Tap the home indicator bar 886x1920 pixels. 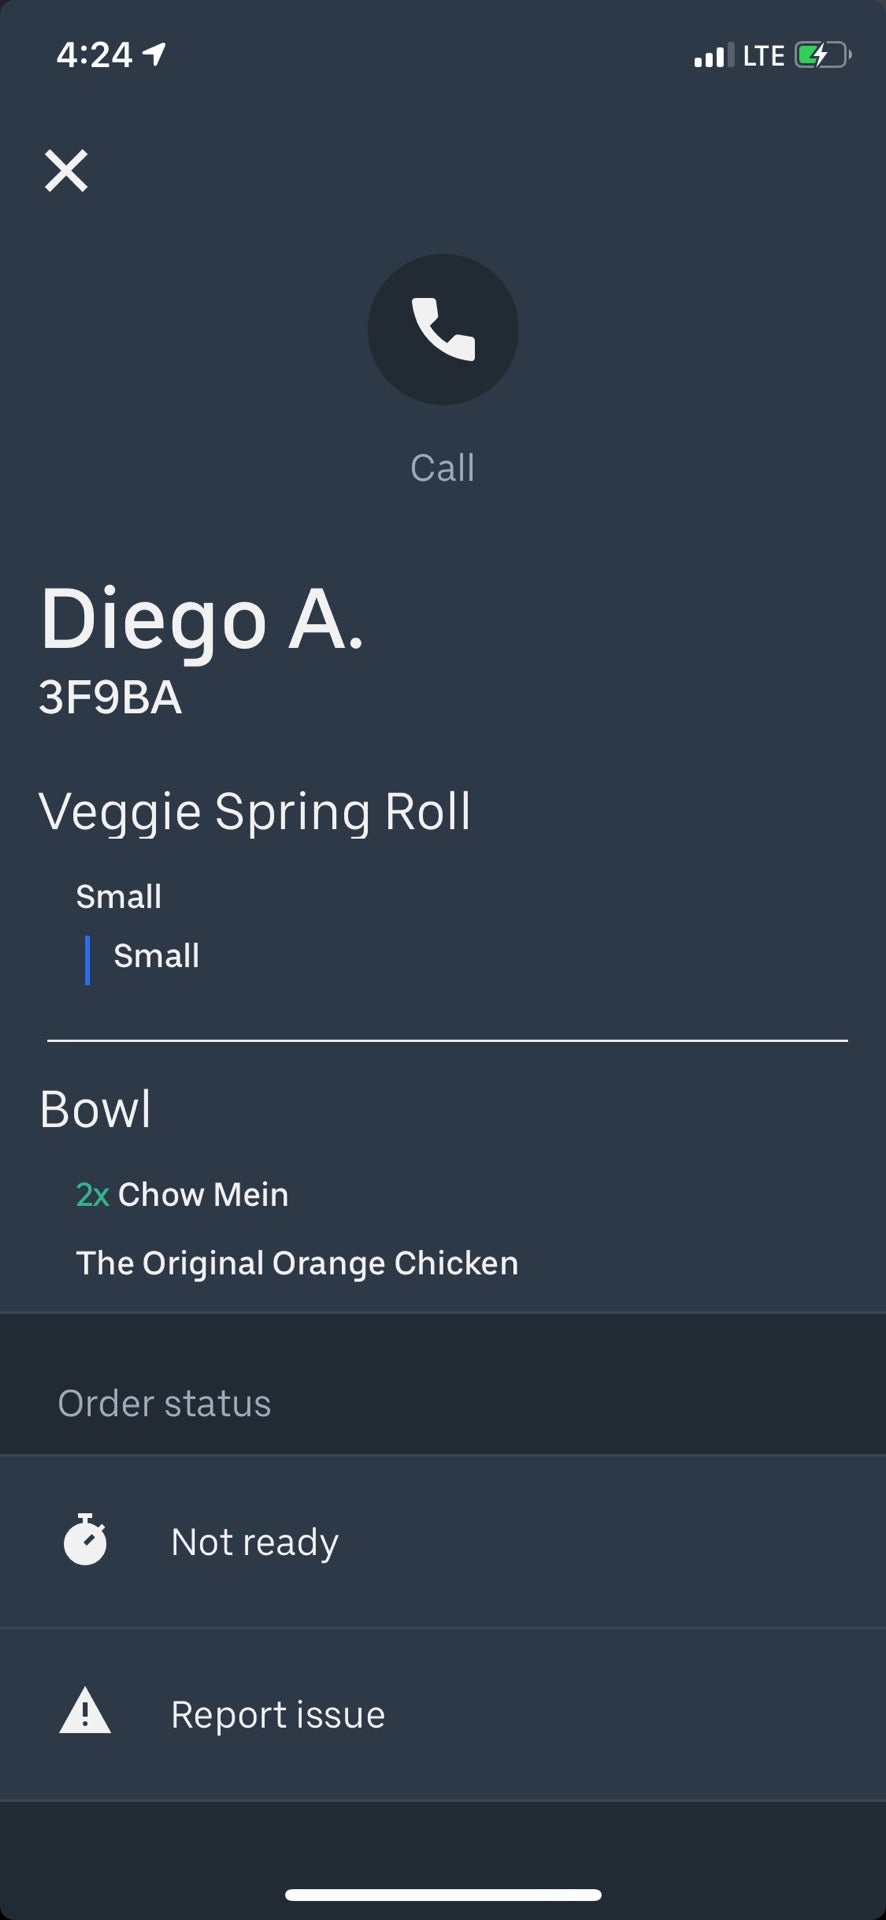pos(443,1894)
